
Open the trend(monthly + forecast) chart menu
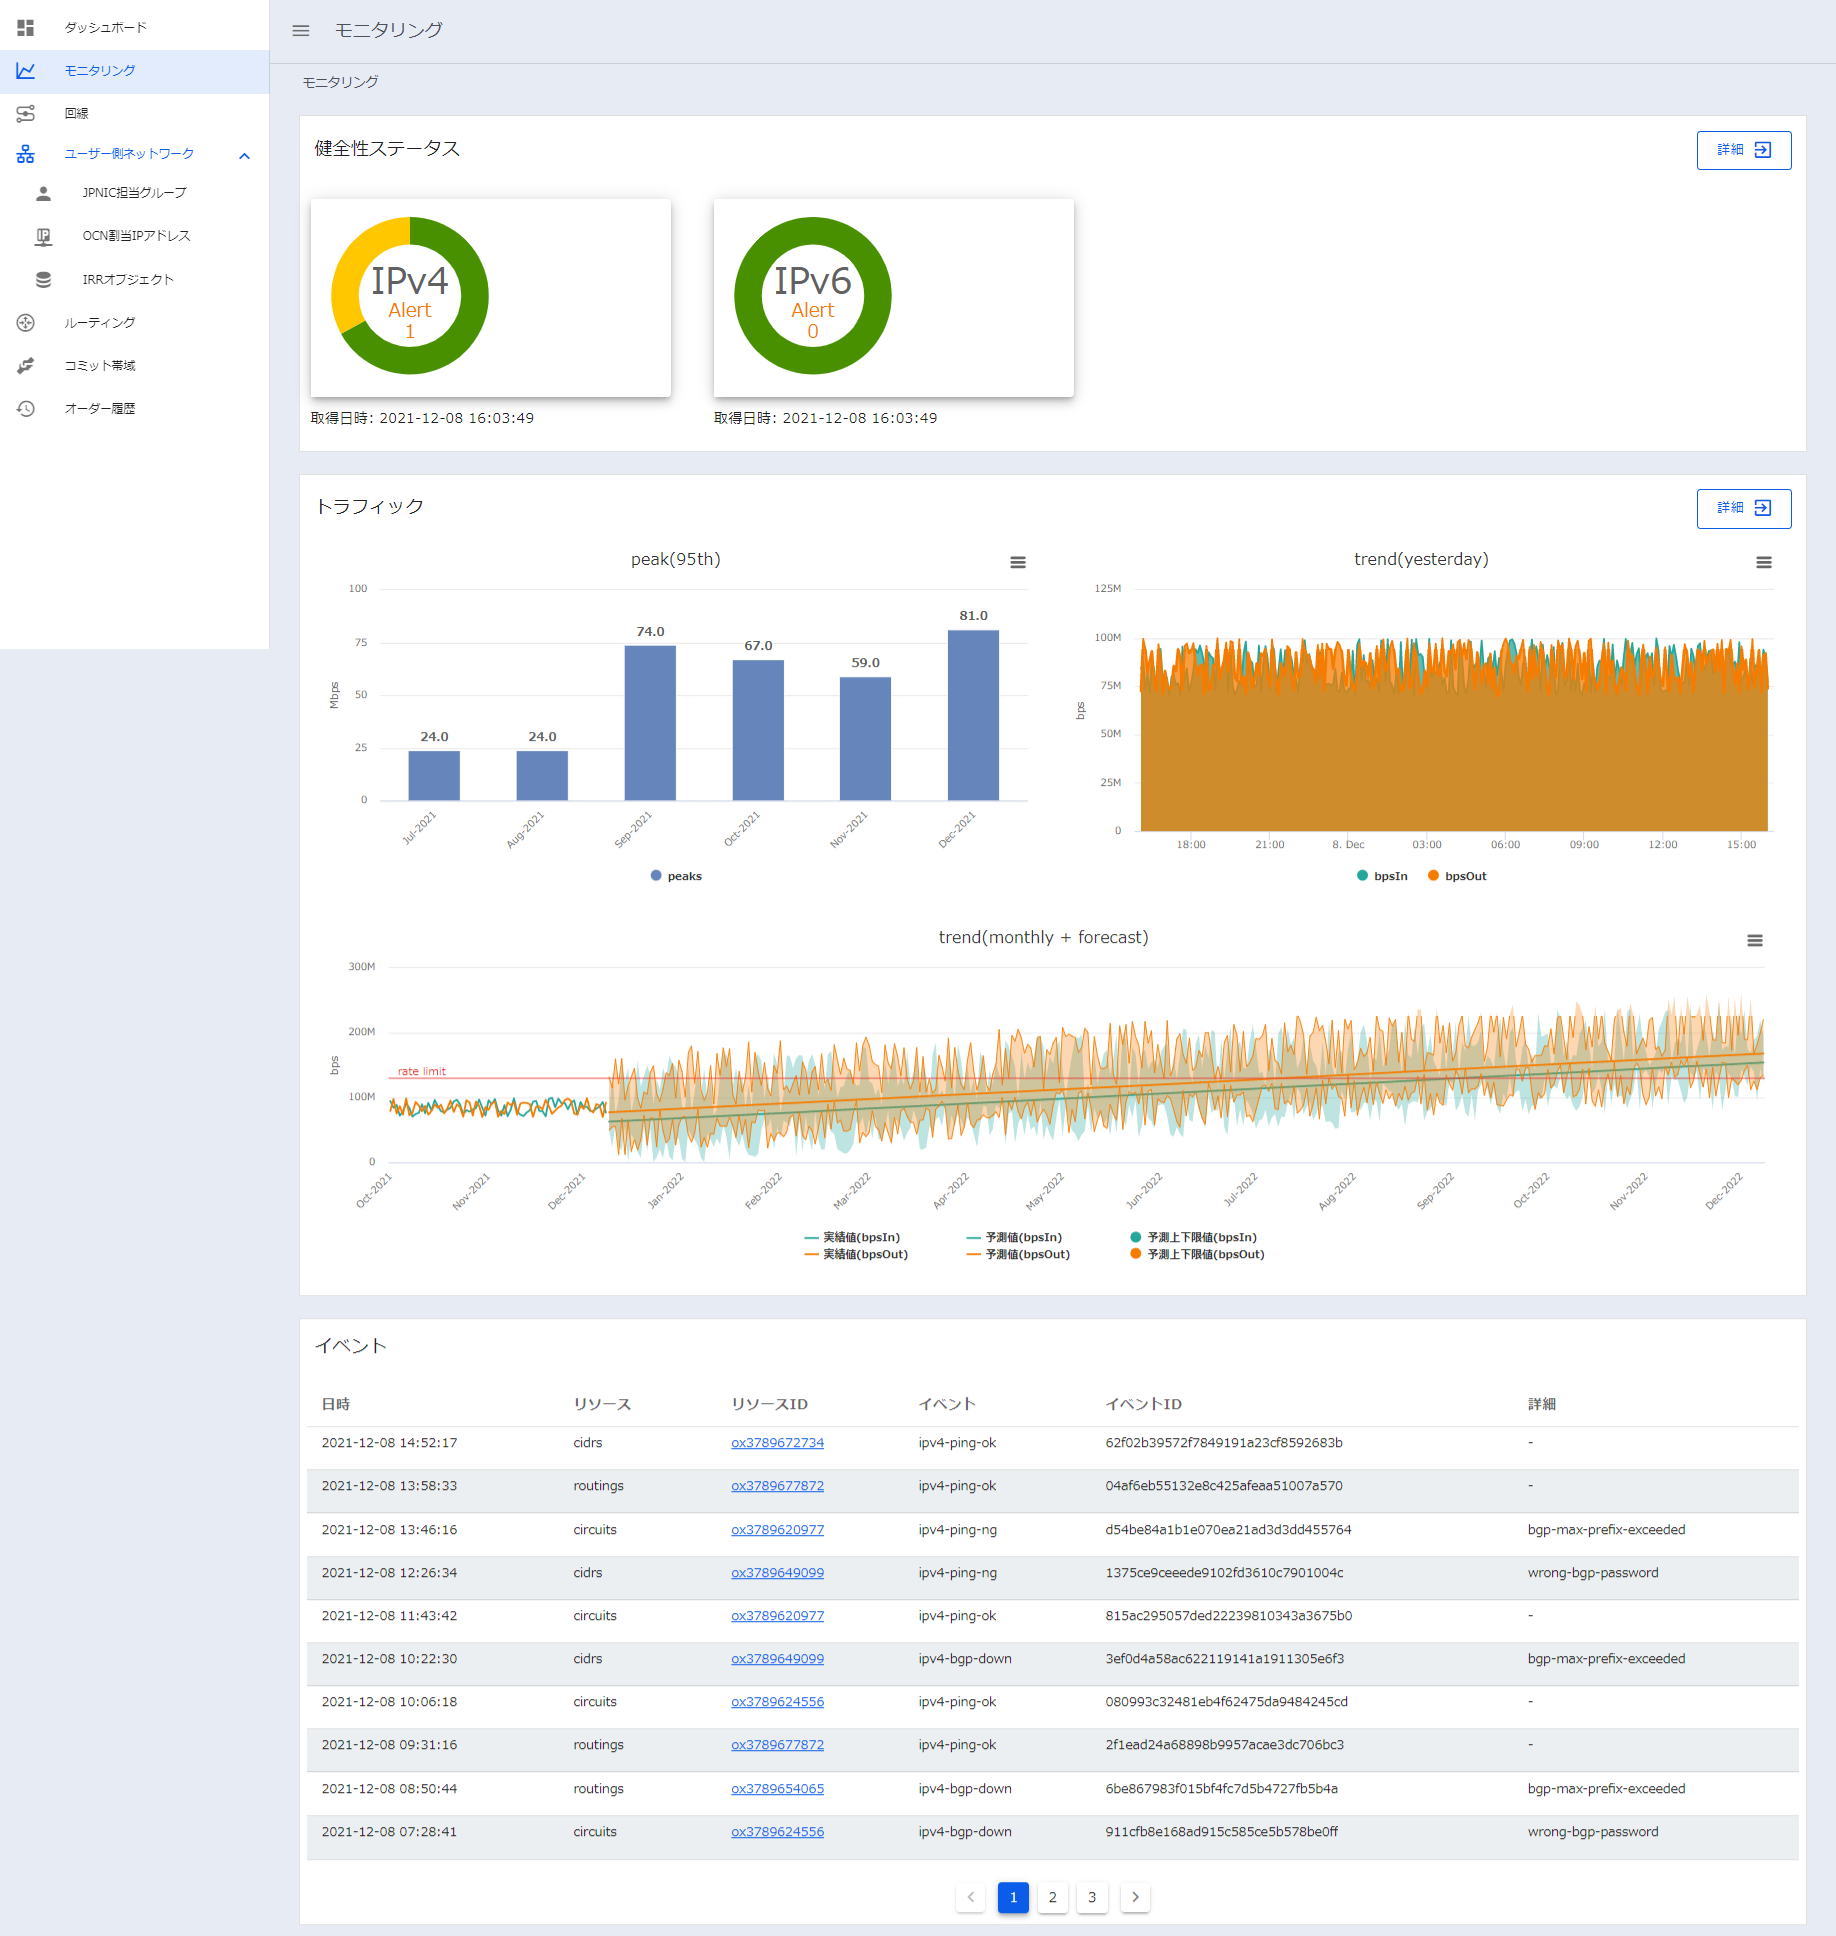coord(1754,940)
